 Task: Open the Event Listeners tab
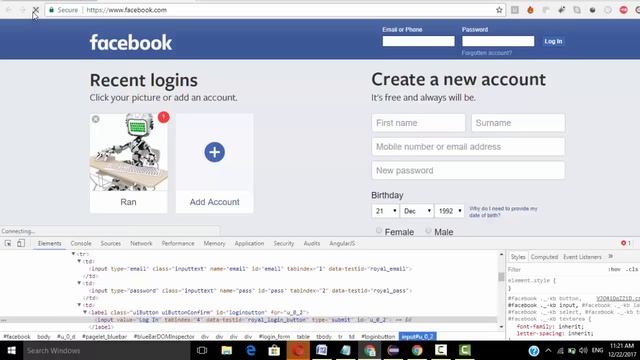coord(582,257)
